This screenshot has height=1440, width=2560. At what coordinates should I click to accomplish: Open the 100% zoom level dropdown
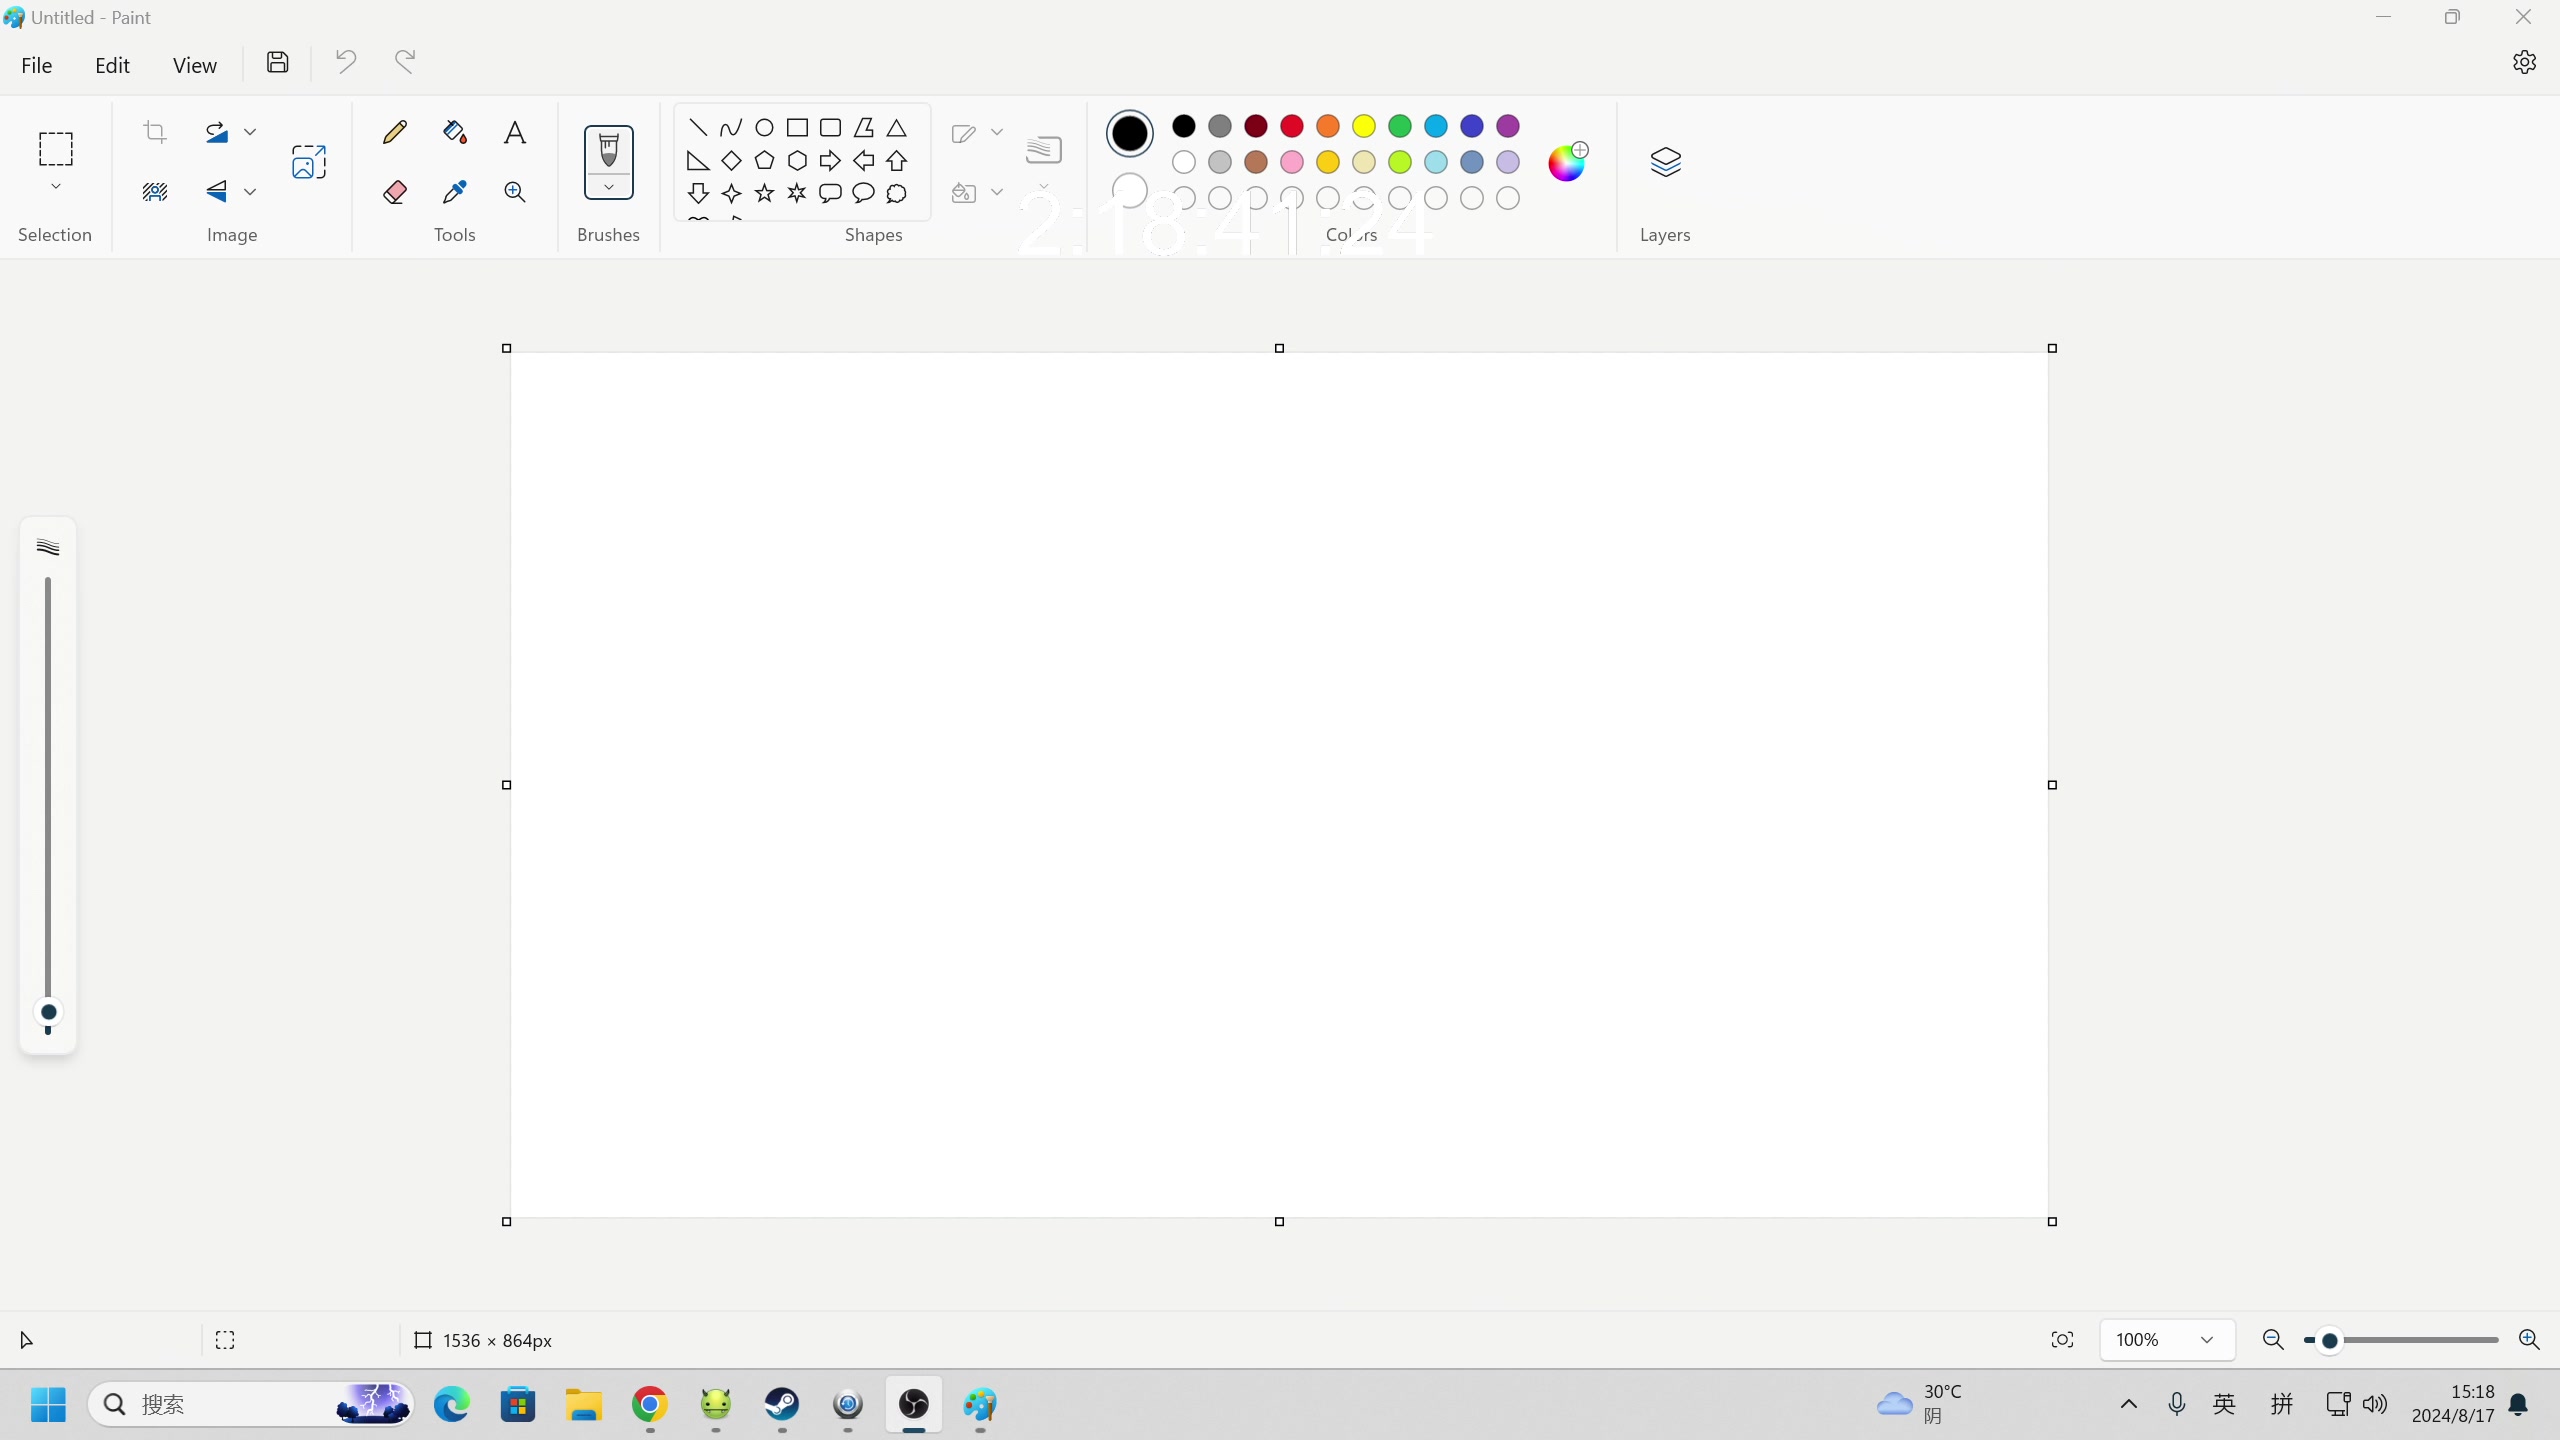(x=2168, y=1340)
